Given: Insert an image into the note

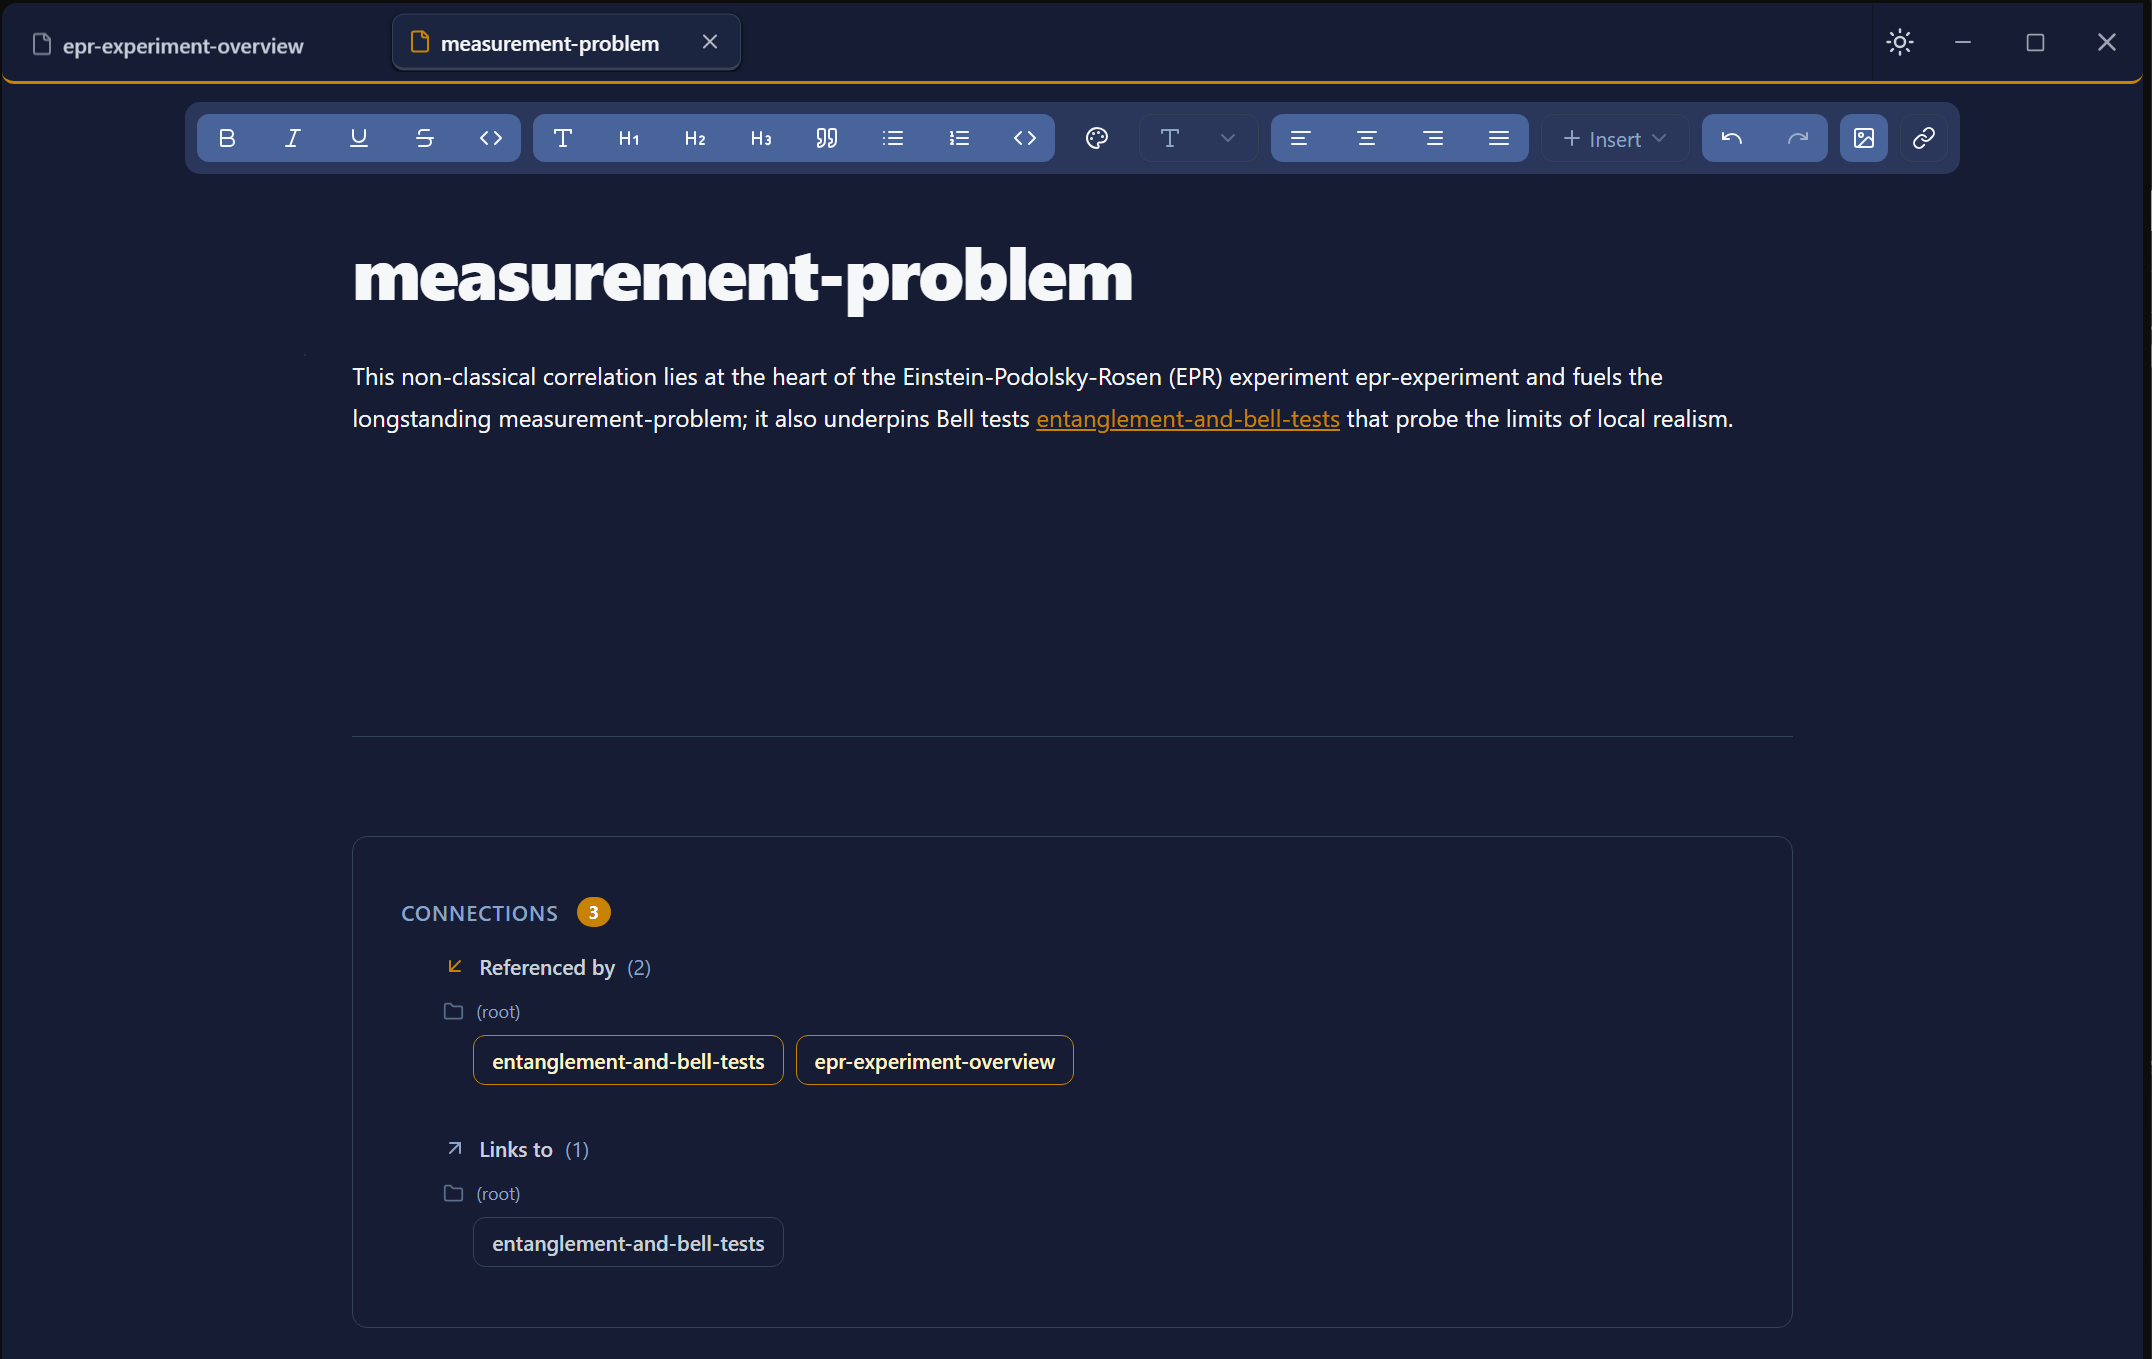Looking at the screenshot, I should point(1864,138).
